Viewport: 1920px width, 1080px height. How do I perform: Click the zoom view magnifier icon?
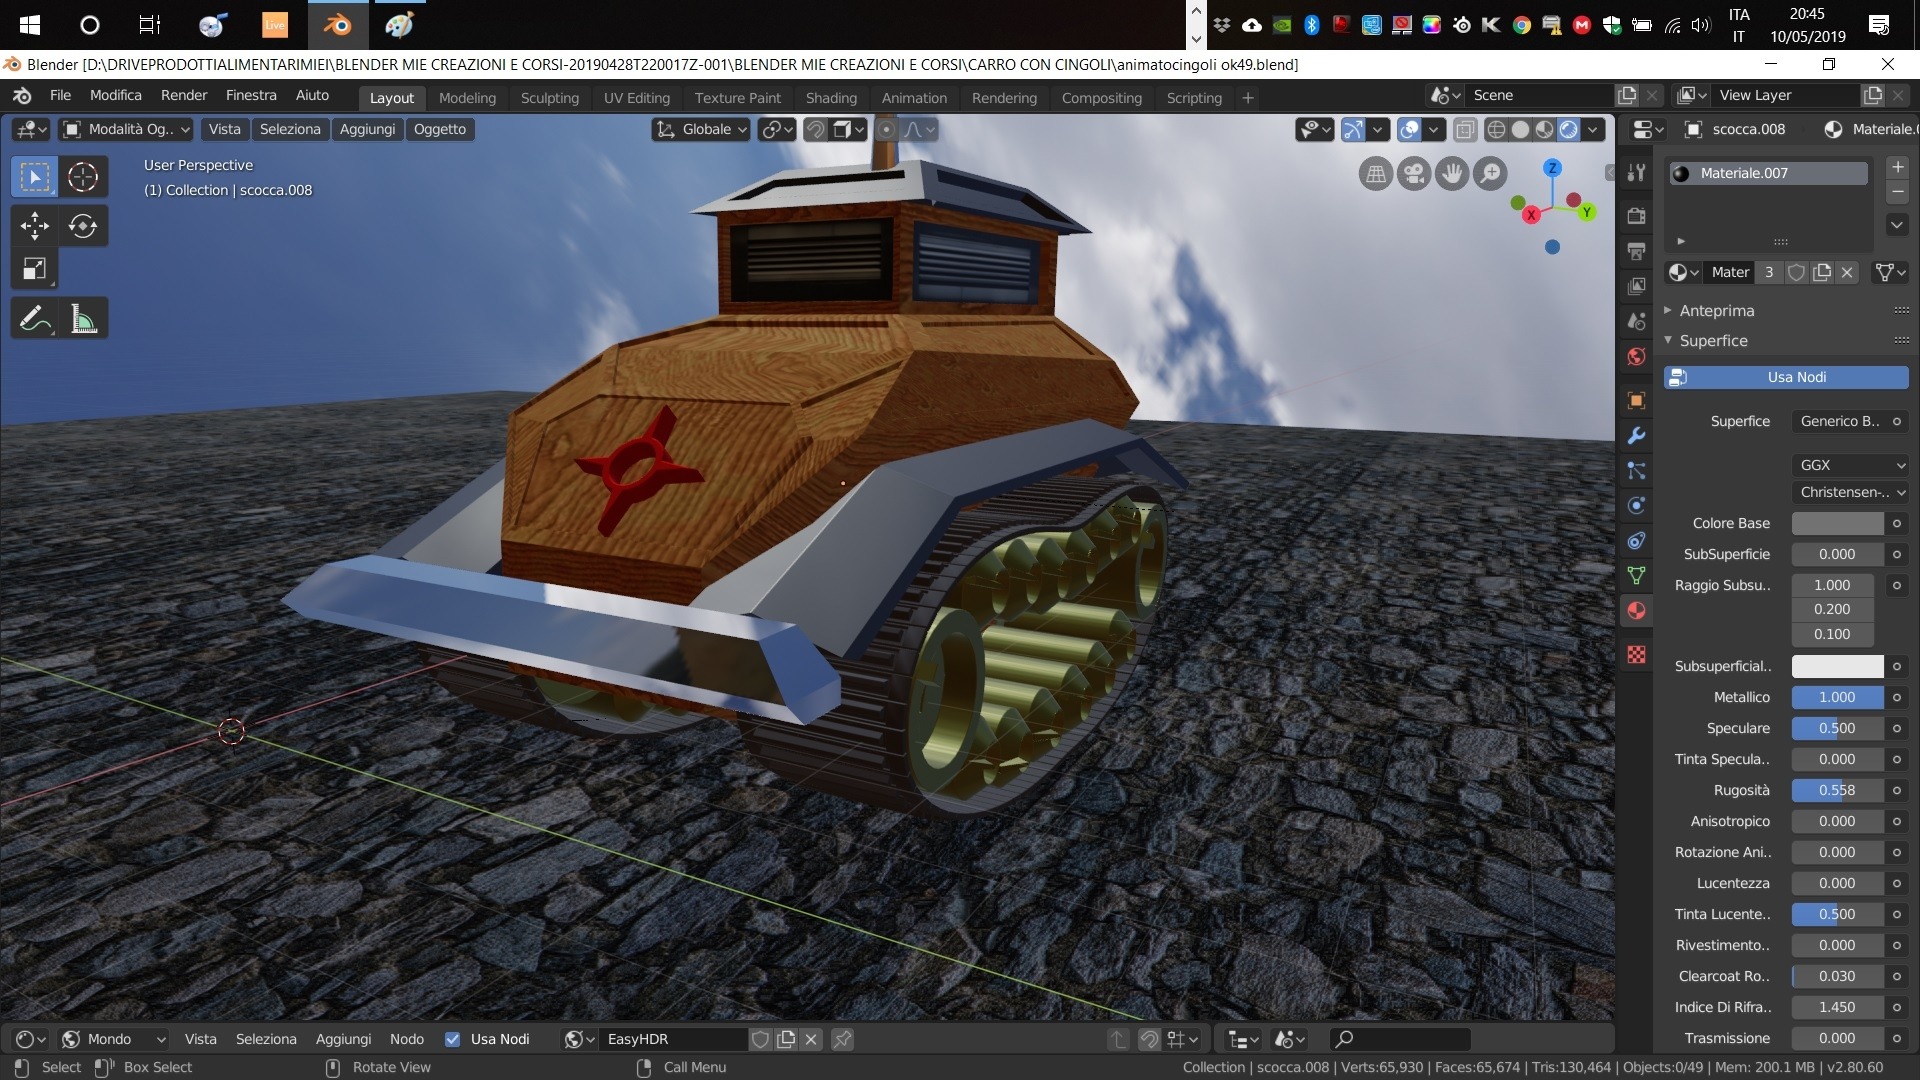[x=1490, y=174]
